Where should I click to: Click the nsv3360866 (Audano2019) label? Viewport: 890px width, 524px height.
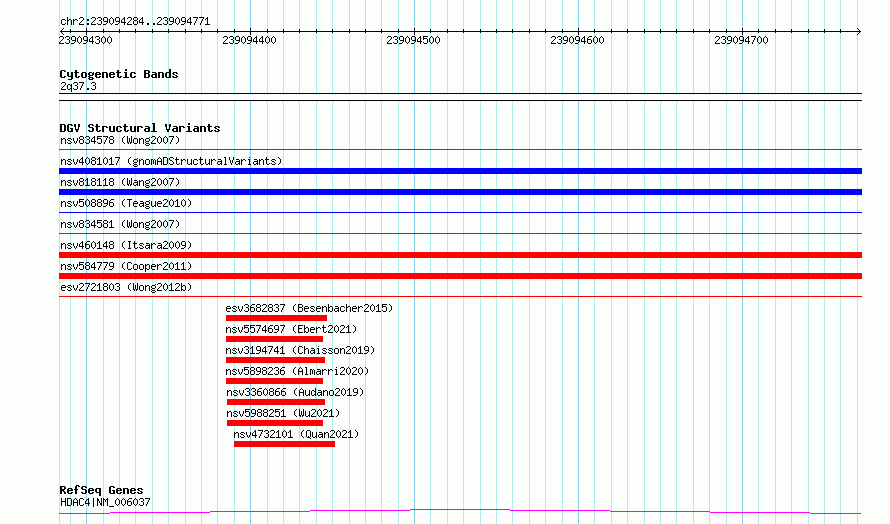[295, 392]
